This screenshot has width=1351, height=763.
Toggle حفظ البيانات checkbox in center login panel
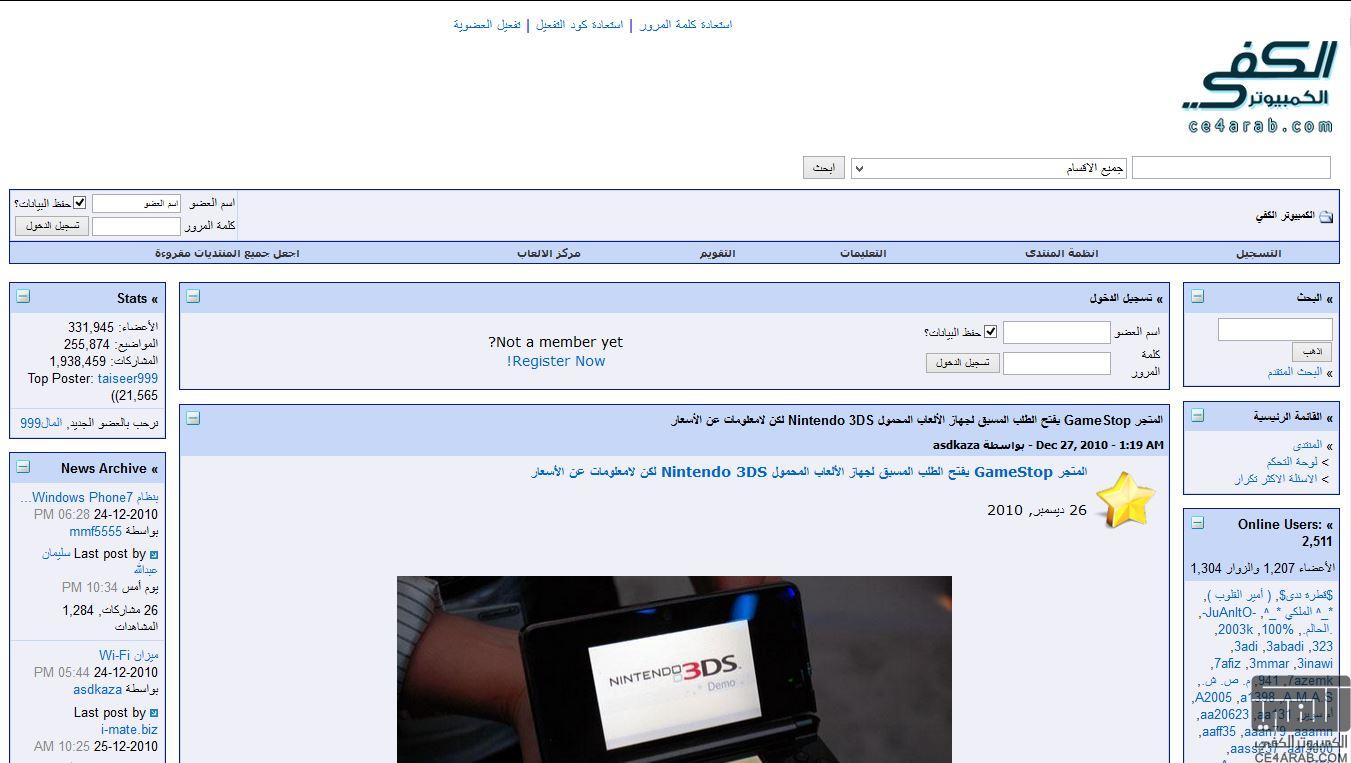point(991,332)
